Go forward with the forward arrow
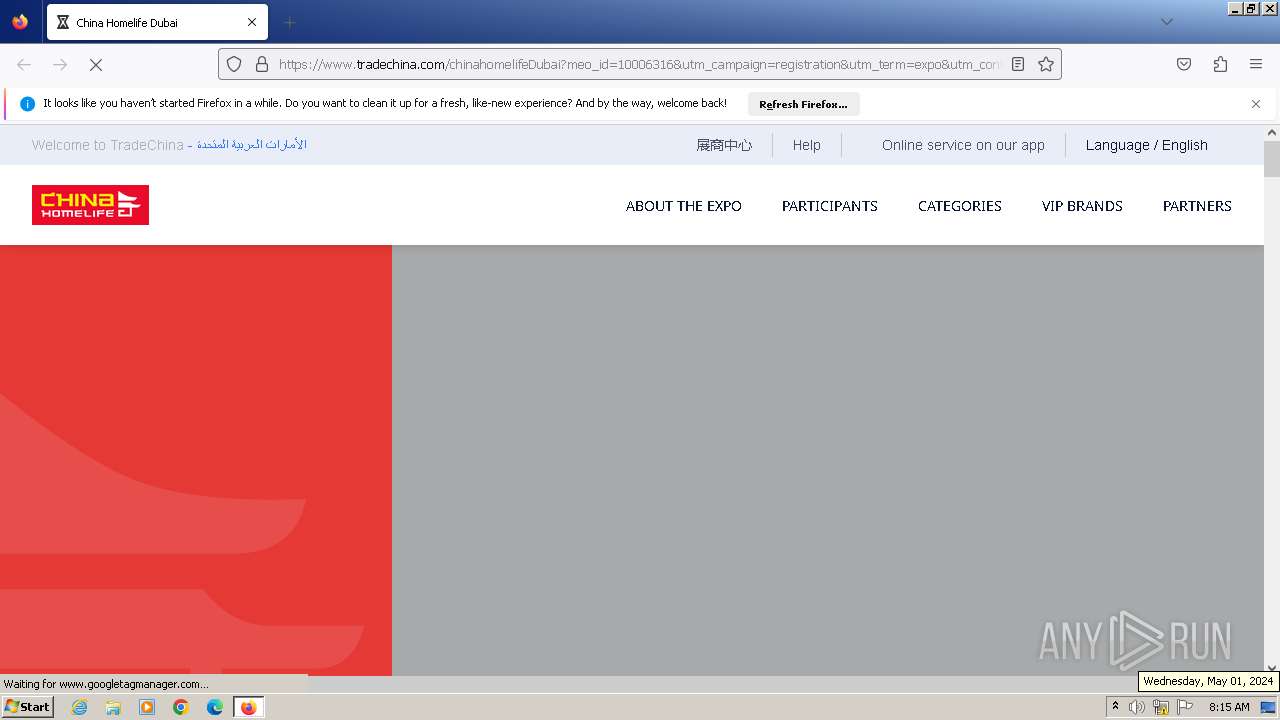This screenshot has width=1280, height=720. 60,64
